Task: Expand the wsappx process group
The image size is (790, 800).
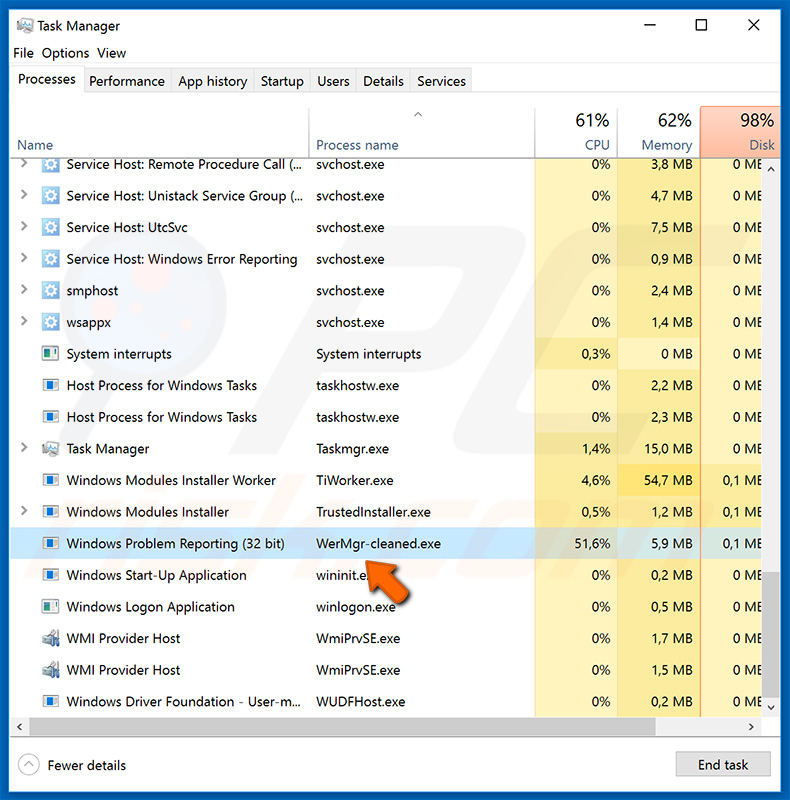Action: click(x=23, y=321)
